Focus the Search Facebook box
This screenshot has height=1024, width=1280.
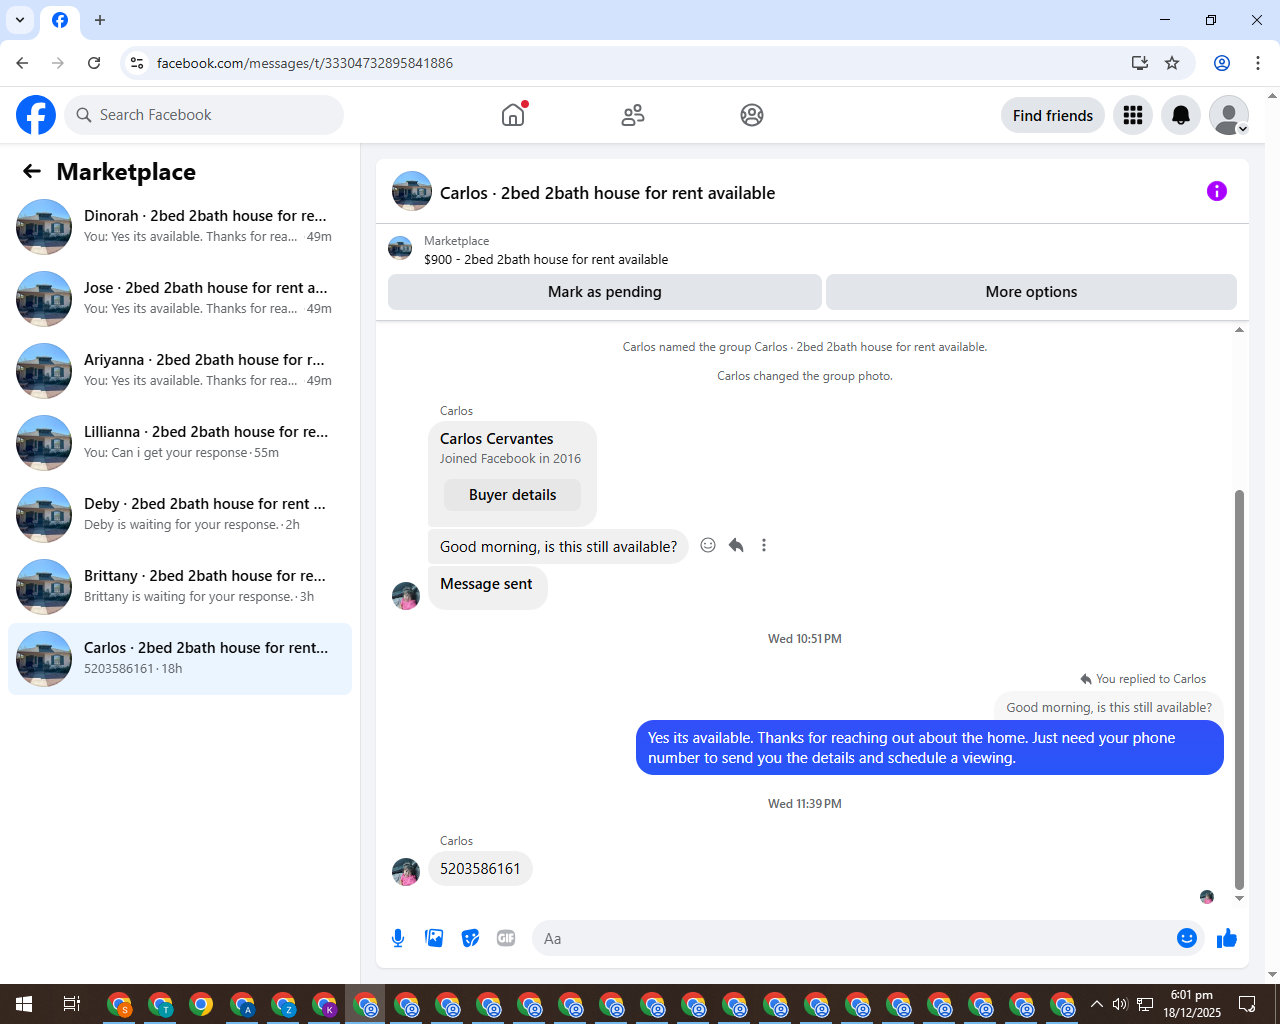(204, 115)
